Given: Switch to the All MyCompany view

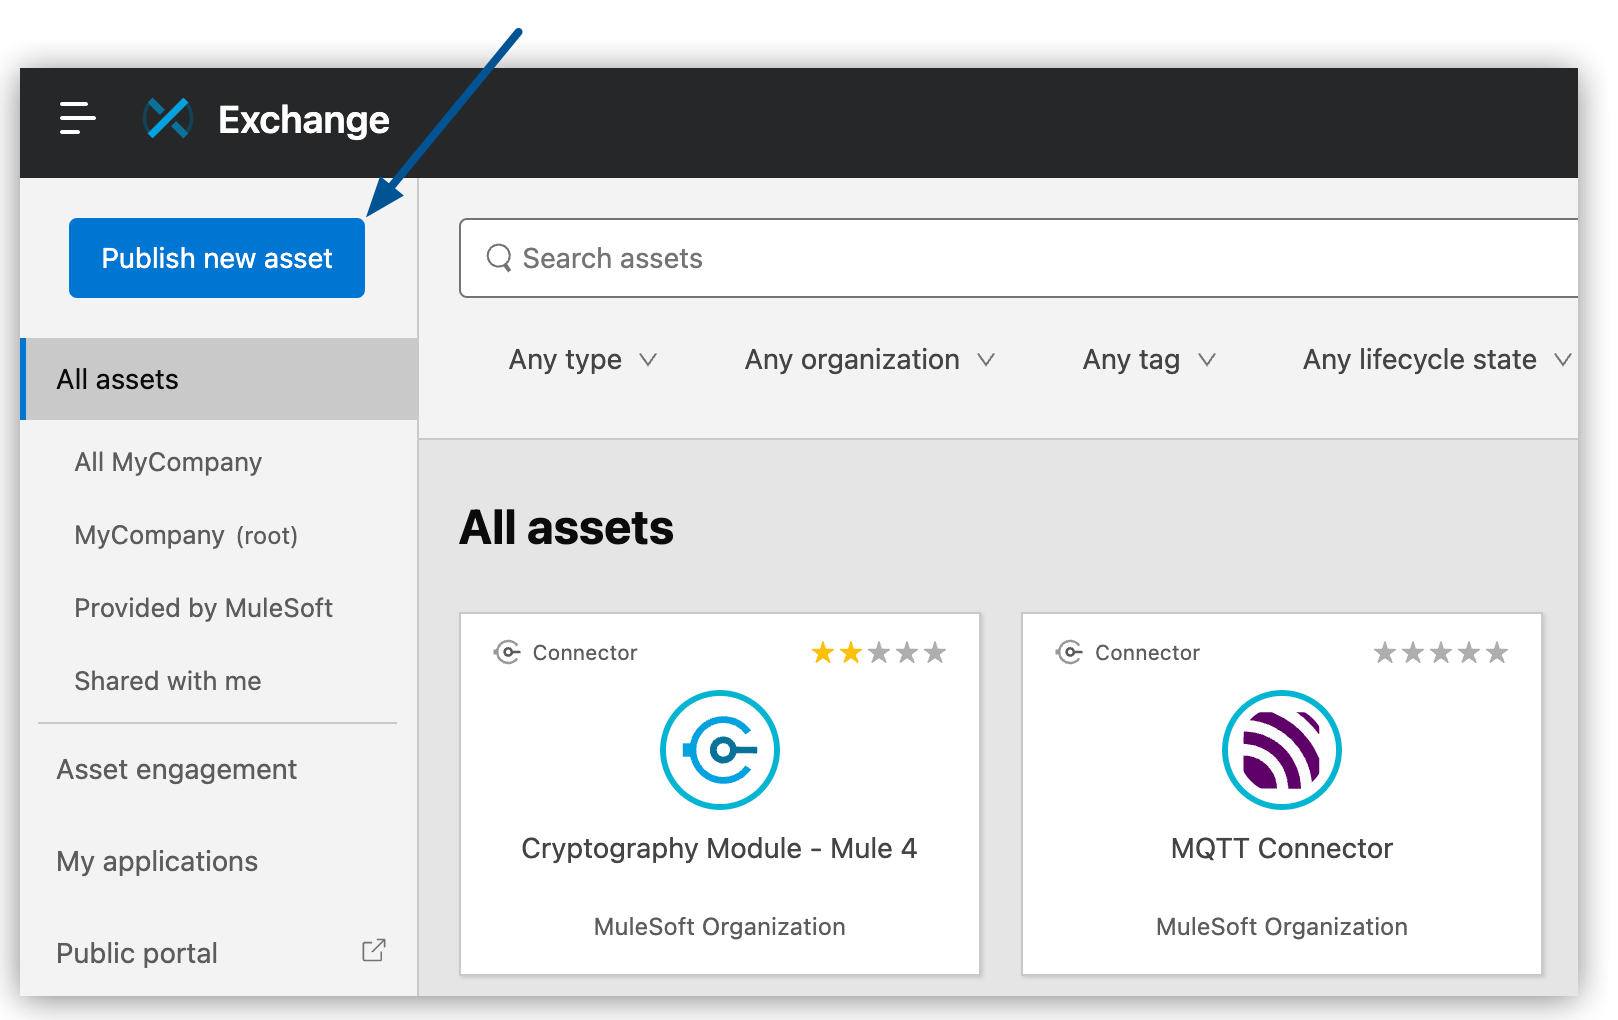Looking at the screenshot, I should pyautogui.click(x=168, y=461).
